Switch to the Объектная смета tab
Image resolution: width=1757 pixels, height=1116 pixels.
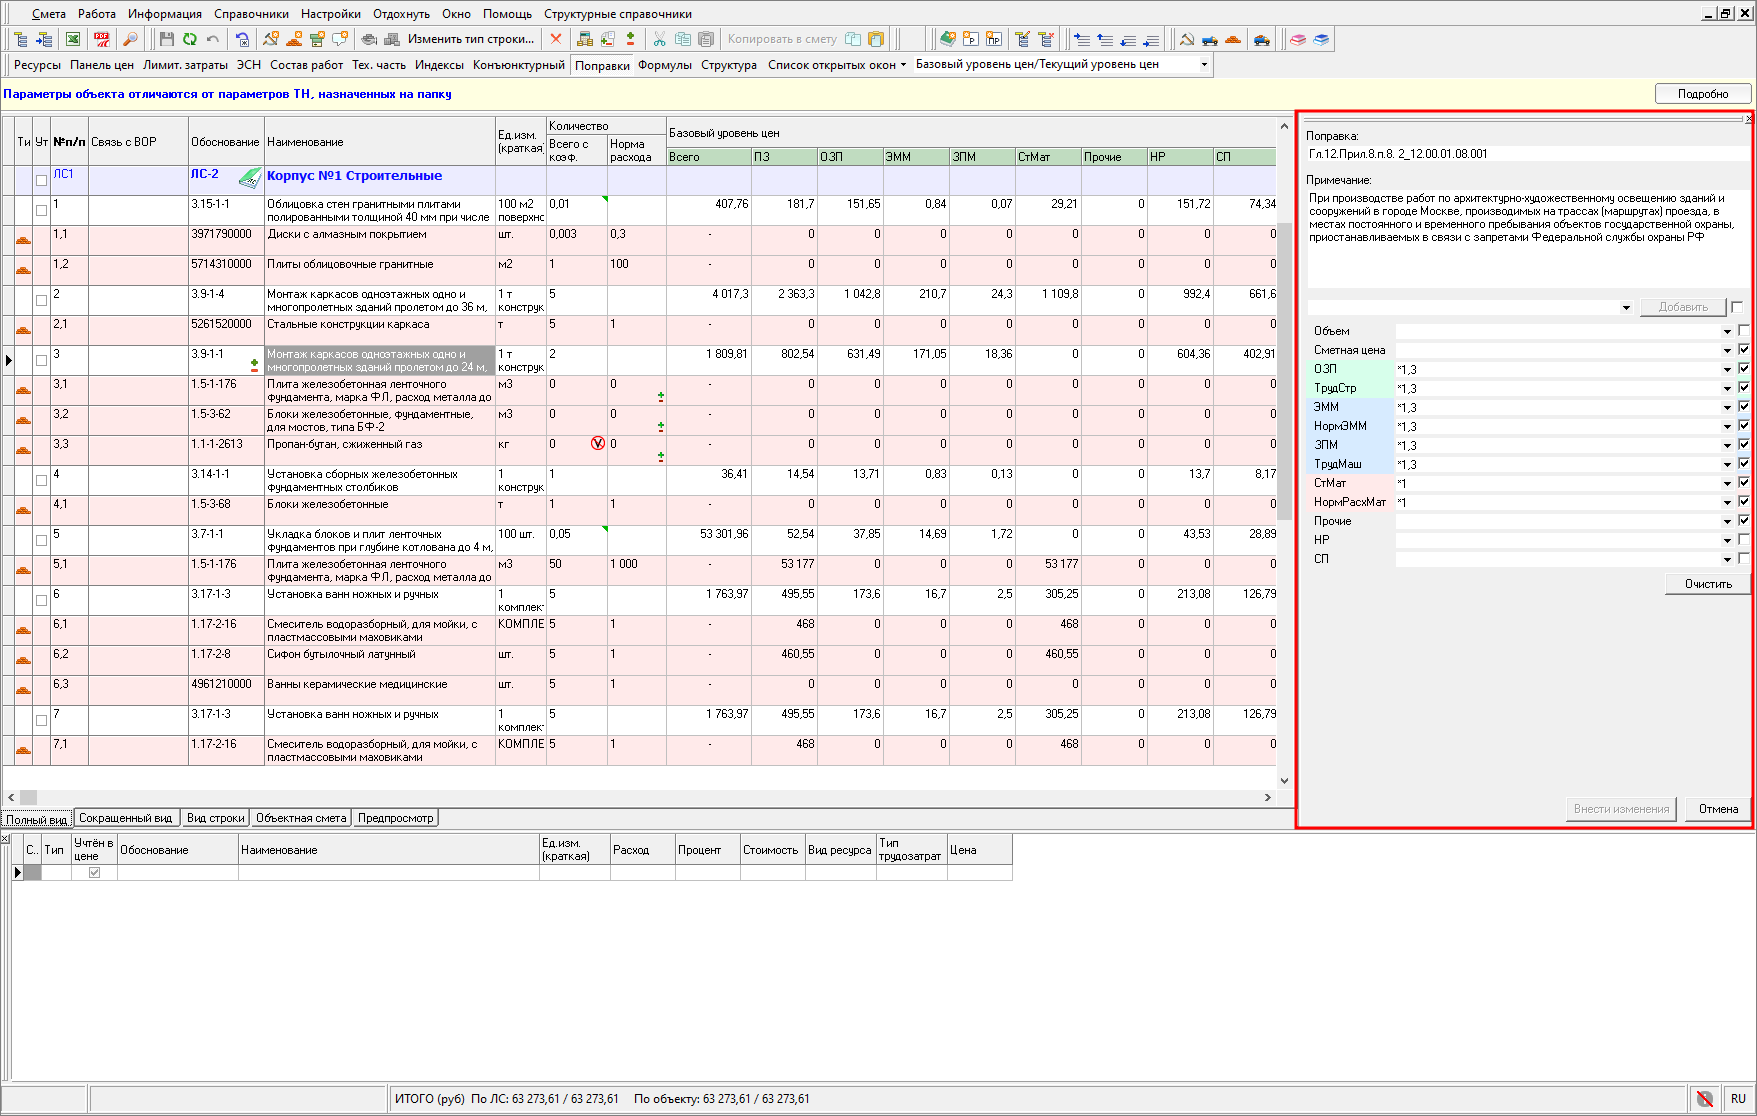[x=301, y=818]
